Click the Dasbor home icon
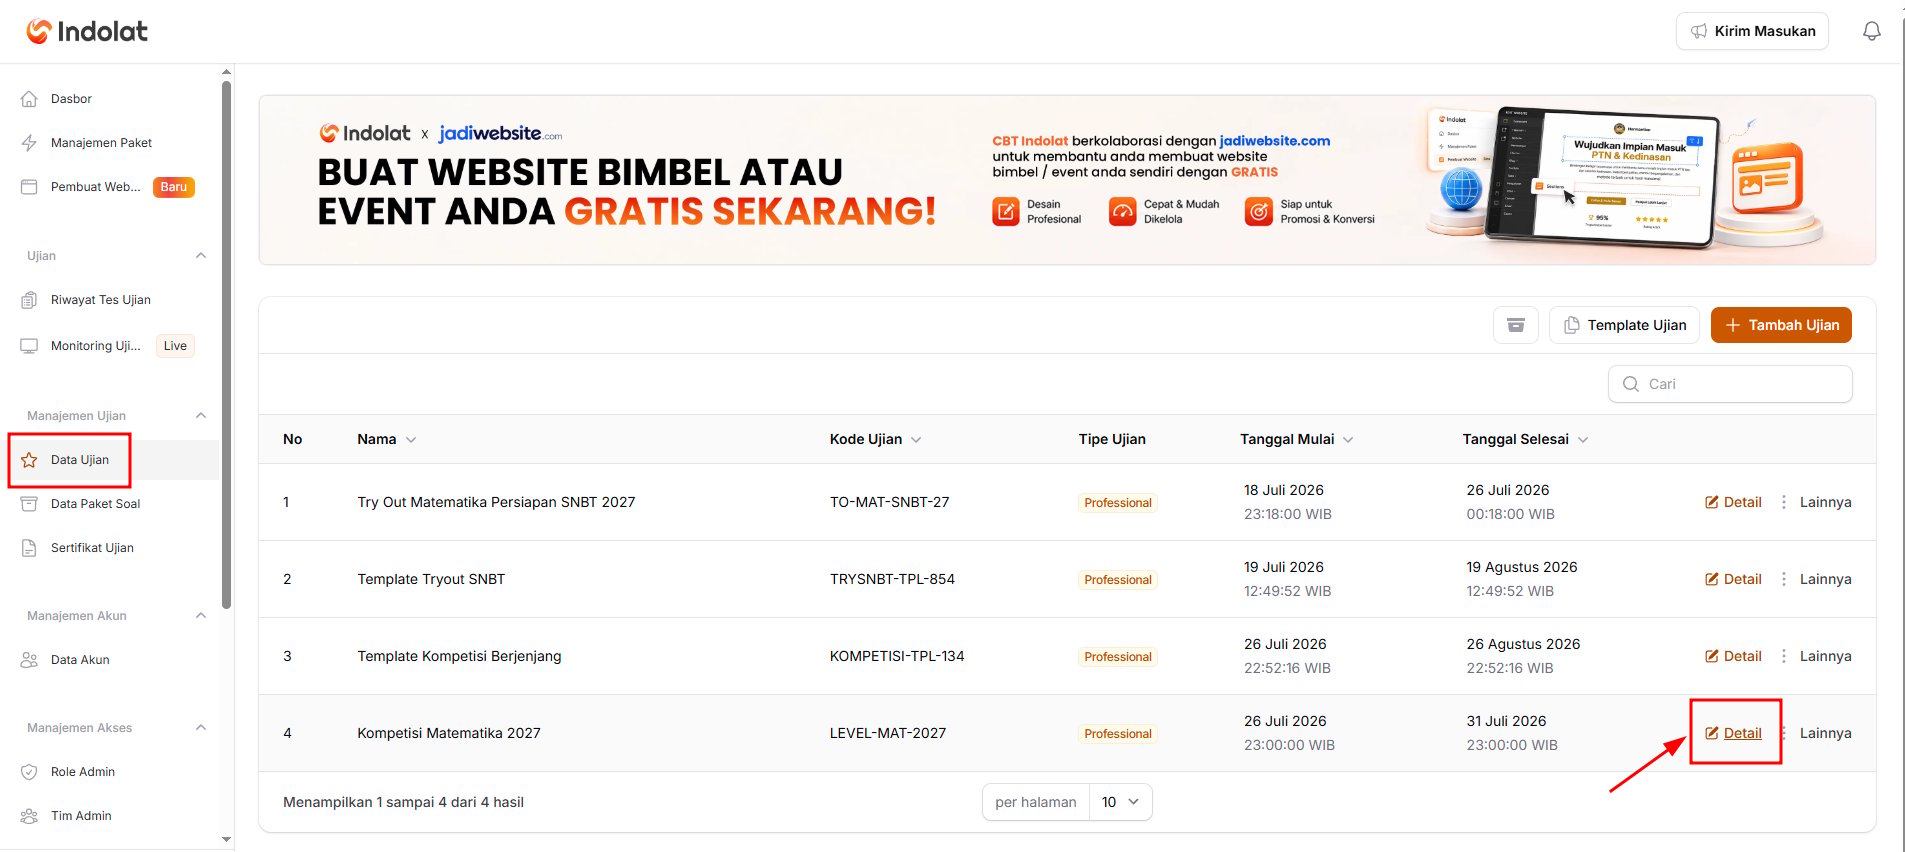Viewport: 1905px width, 852px height. [29, 99]
